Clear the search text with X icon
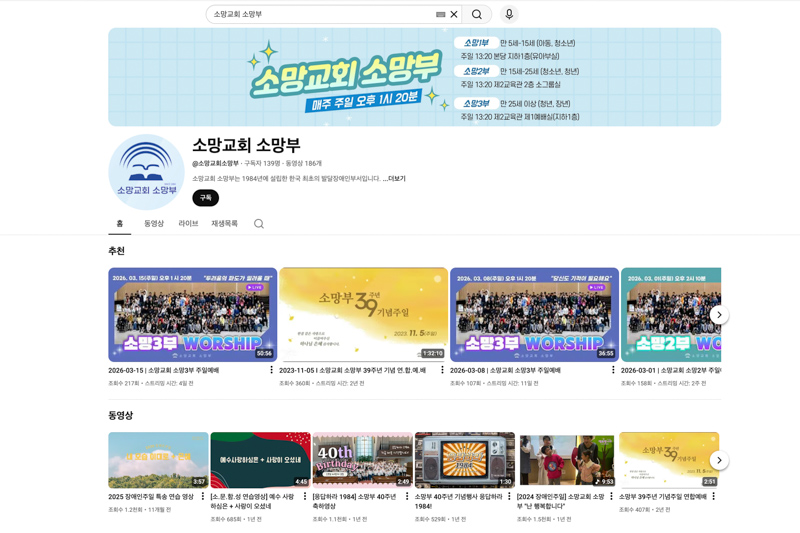Image resolution: width=800 pixels, height=533 pixels. tap(454, 14)
